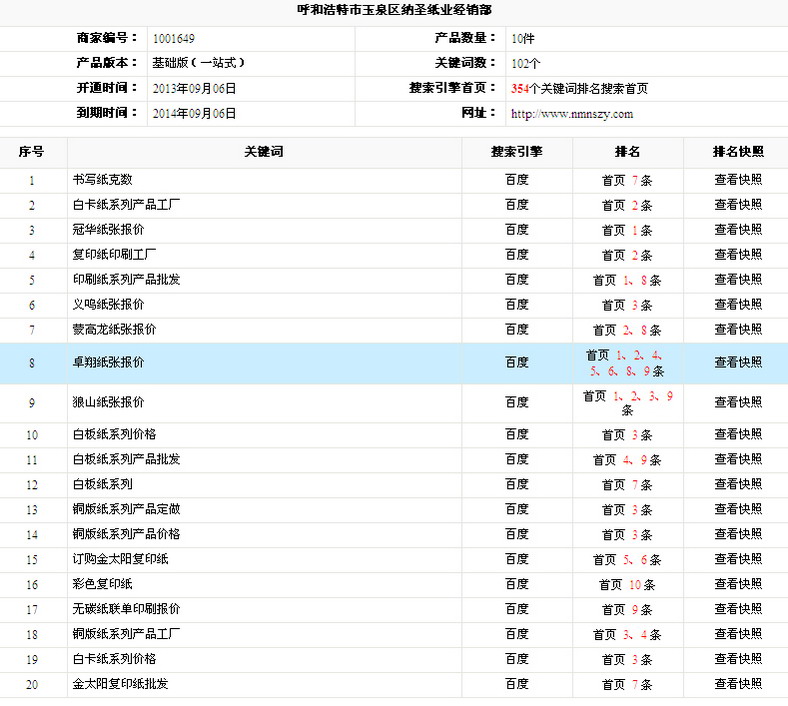Click keyword 订购金太阳复印纸
Screen dimensions: 788x706
coord(120,559)
